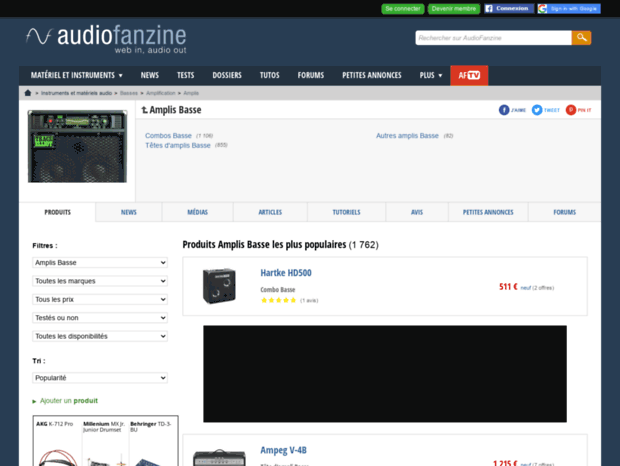
Task: Open AFTV from the red navigation button
Action: 469,75
